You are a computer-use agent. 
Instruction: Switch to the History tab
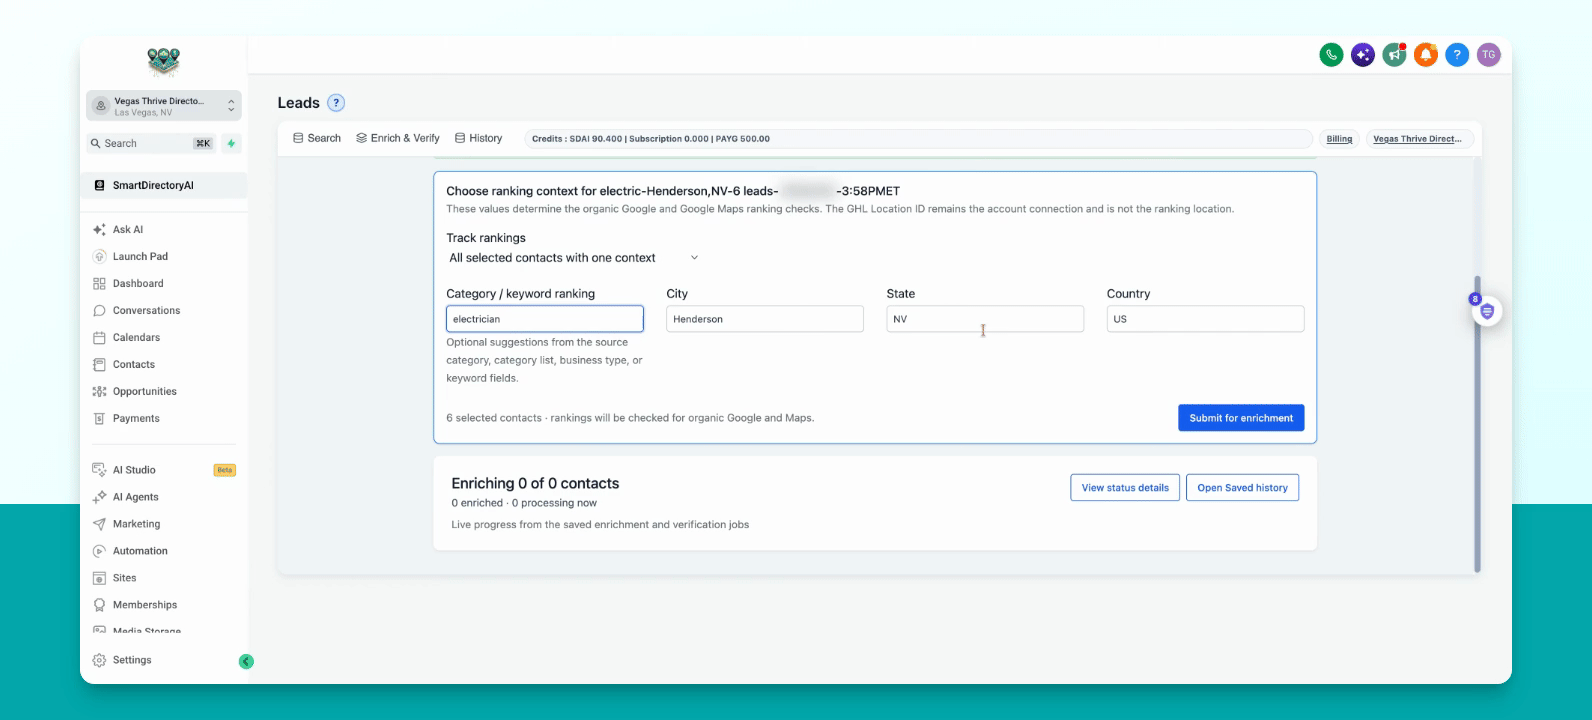pos(479,138)
